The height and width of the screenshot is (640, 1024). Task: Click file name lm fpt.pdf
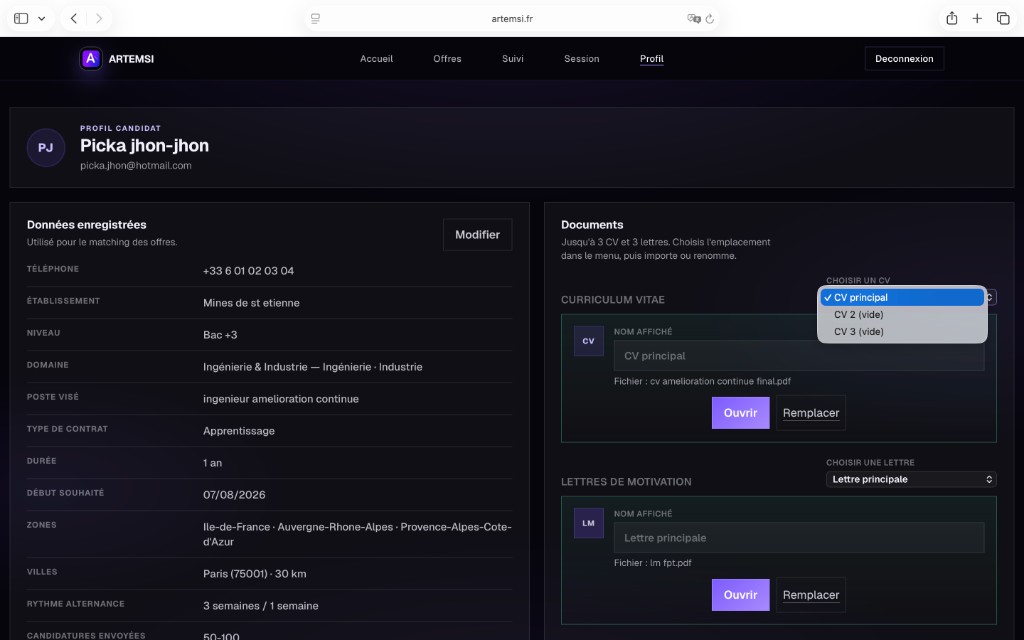pyautogui.click(x=671, y=563)
